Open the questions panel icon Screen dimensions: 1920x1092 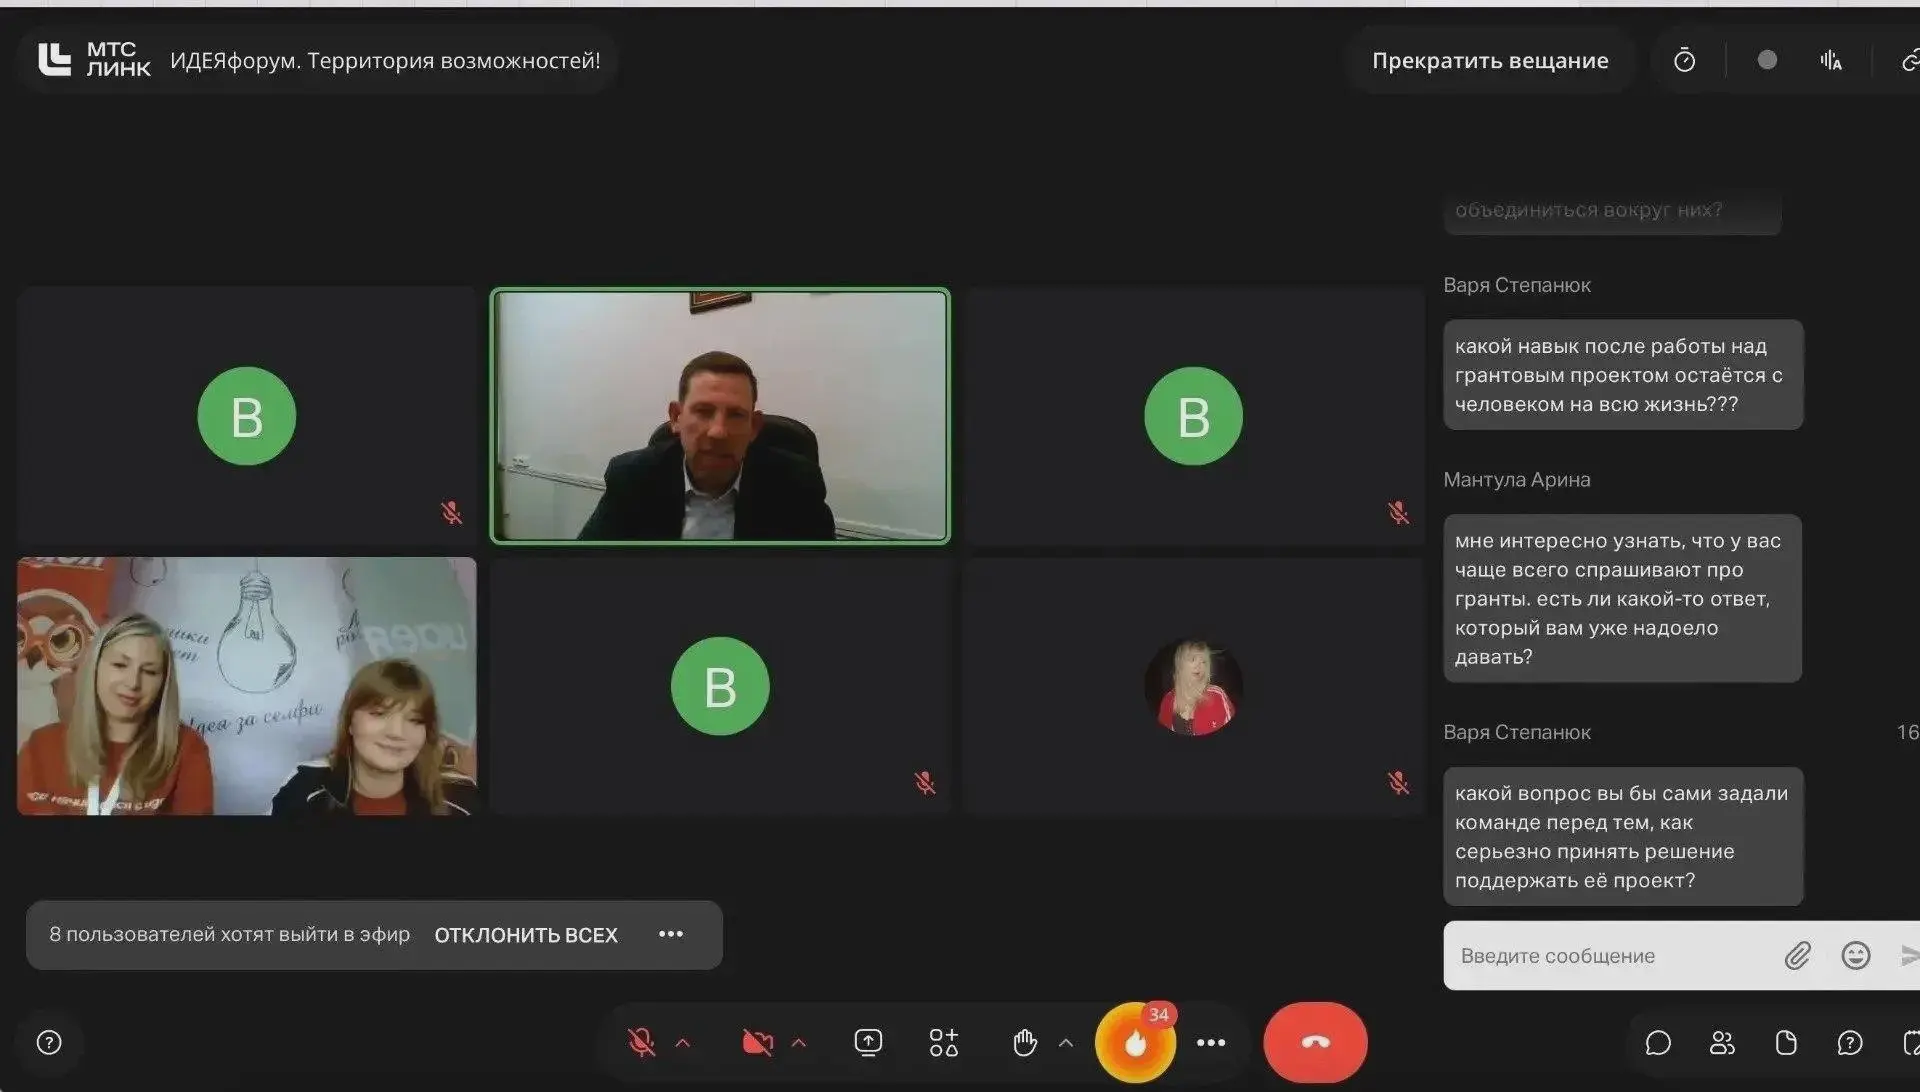1850,1043
